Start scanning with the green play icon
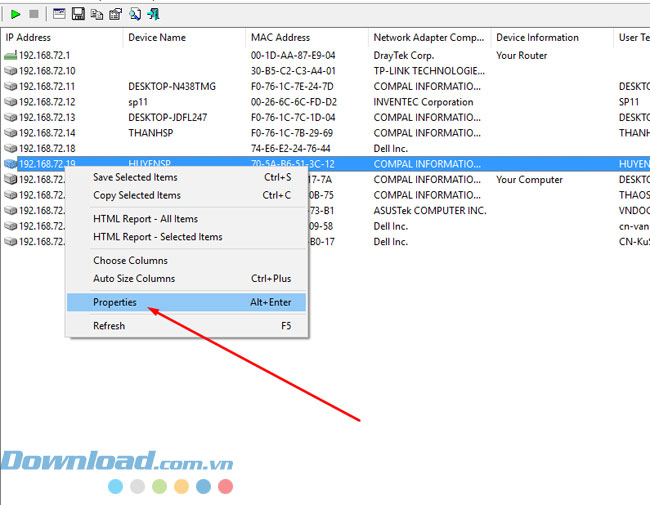Screen dimensions: 650x505 (x=15, y=15)
